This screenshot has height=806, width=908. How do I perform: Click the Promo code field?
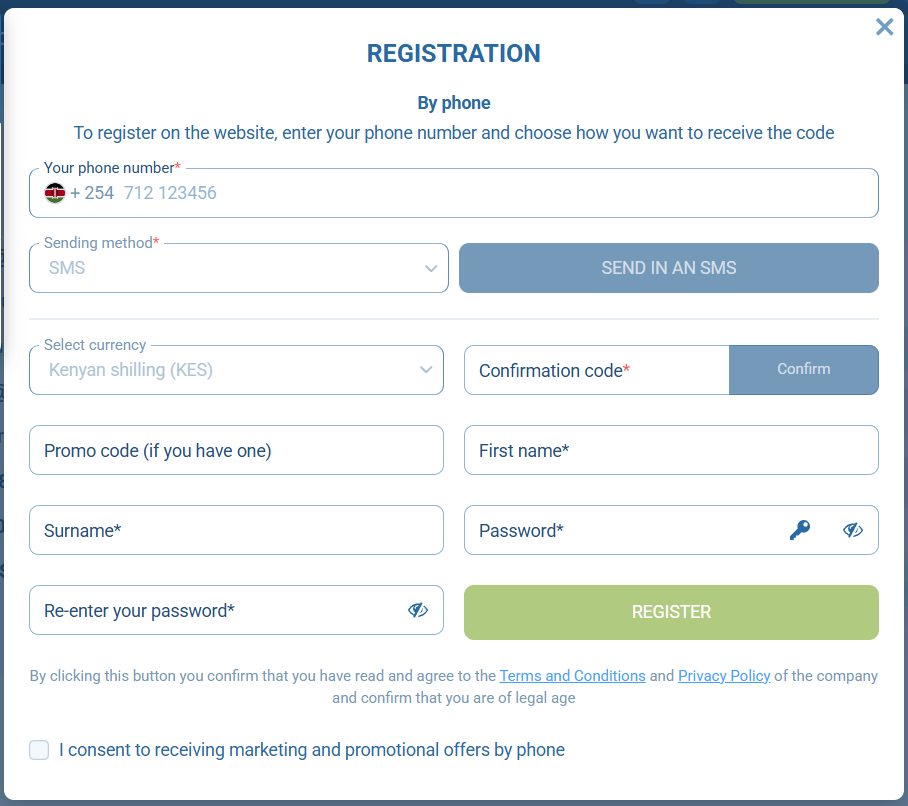click(x=236, y=450)
